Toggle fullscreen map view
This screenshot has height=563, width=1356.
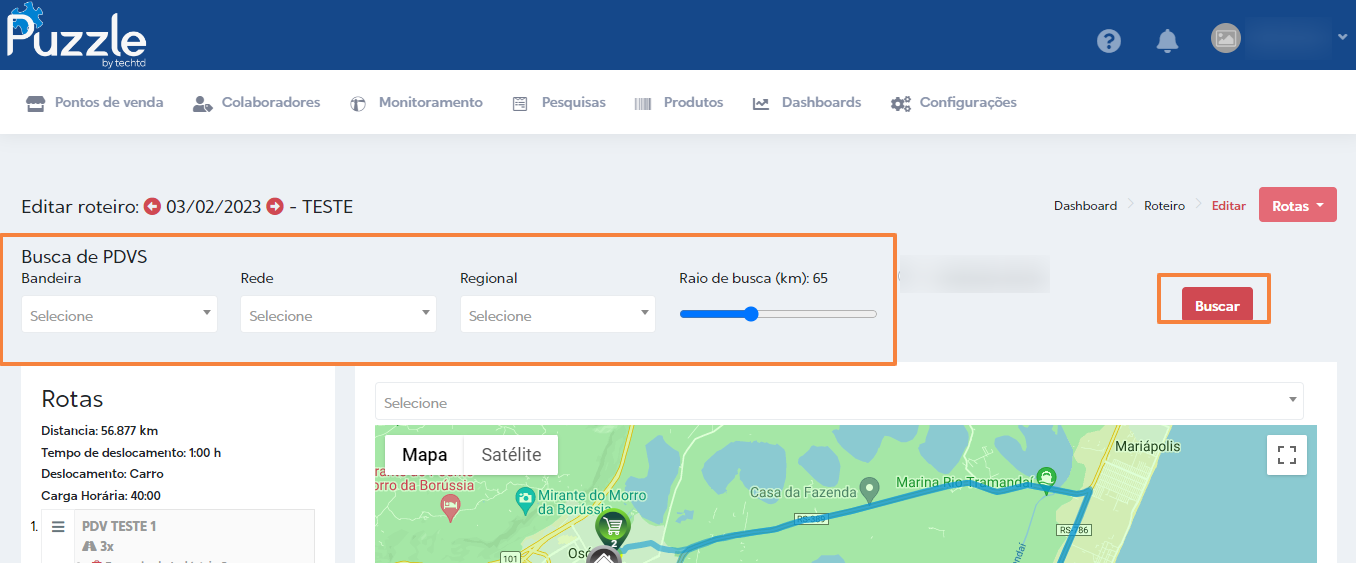(1287, 455)
